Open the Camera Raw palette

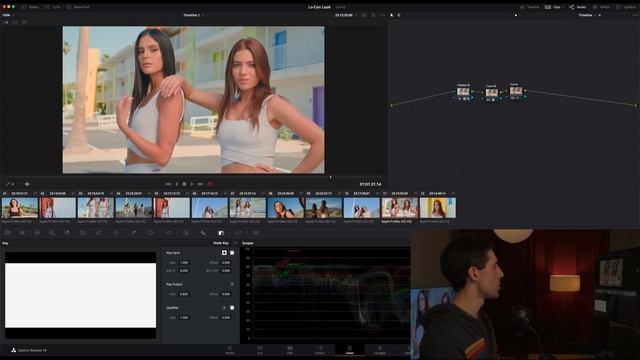7,233
